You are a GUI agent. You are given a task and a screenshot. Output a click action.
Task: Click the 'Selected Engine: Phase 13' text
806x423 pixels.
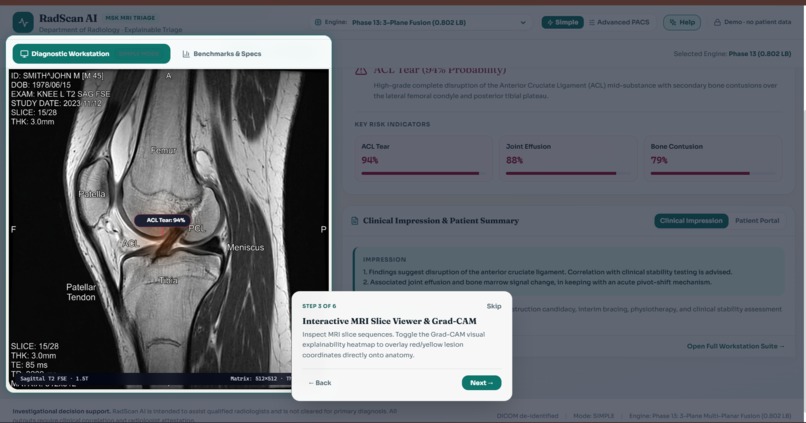click(x=732, y=53)
